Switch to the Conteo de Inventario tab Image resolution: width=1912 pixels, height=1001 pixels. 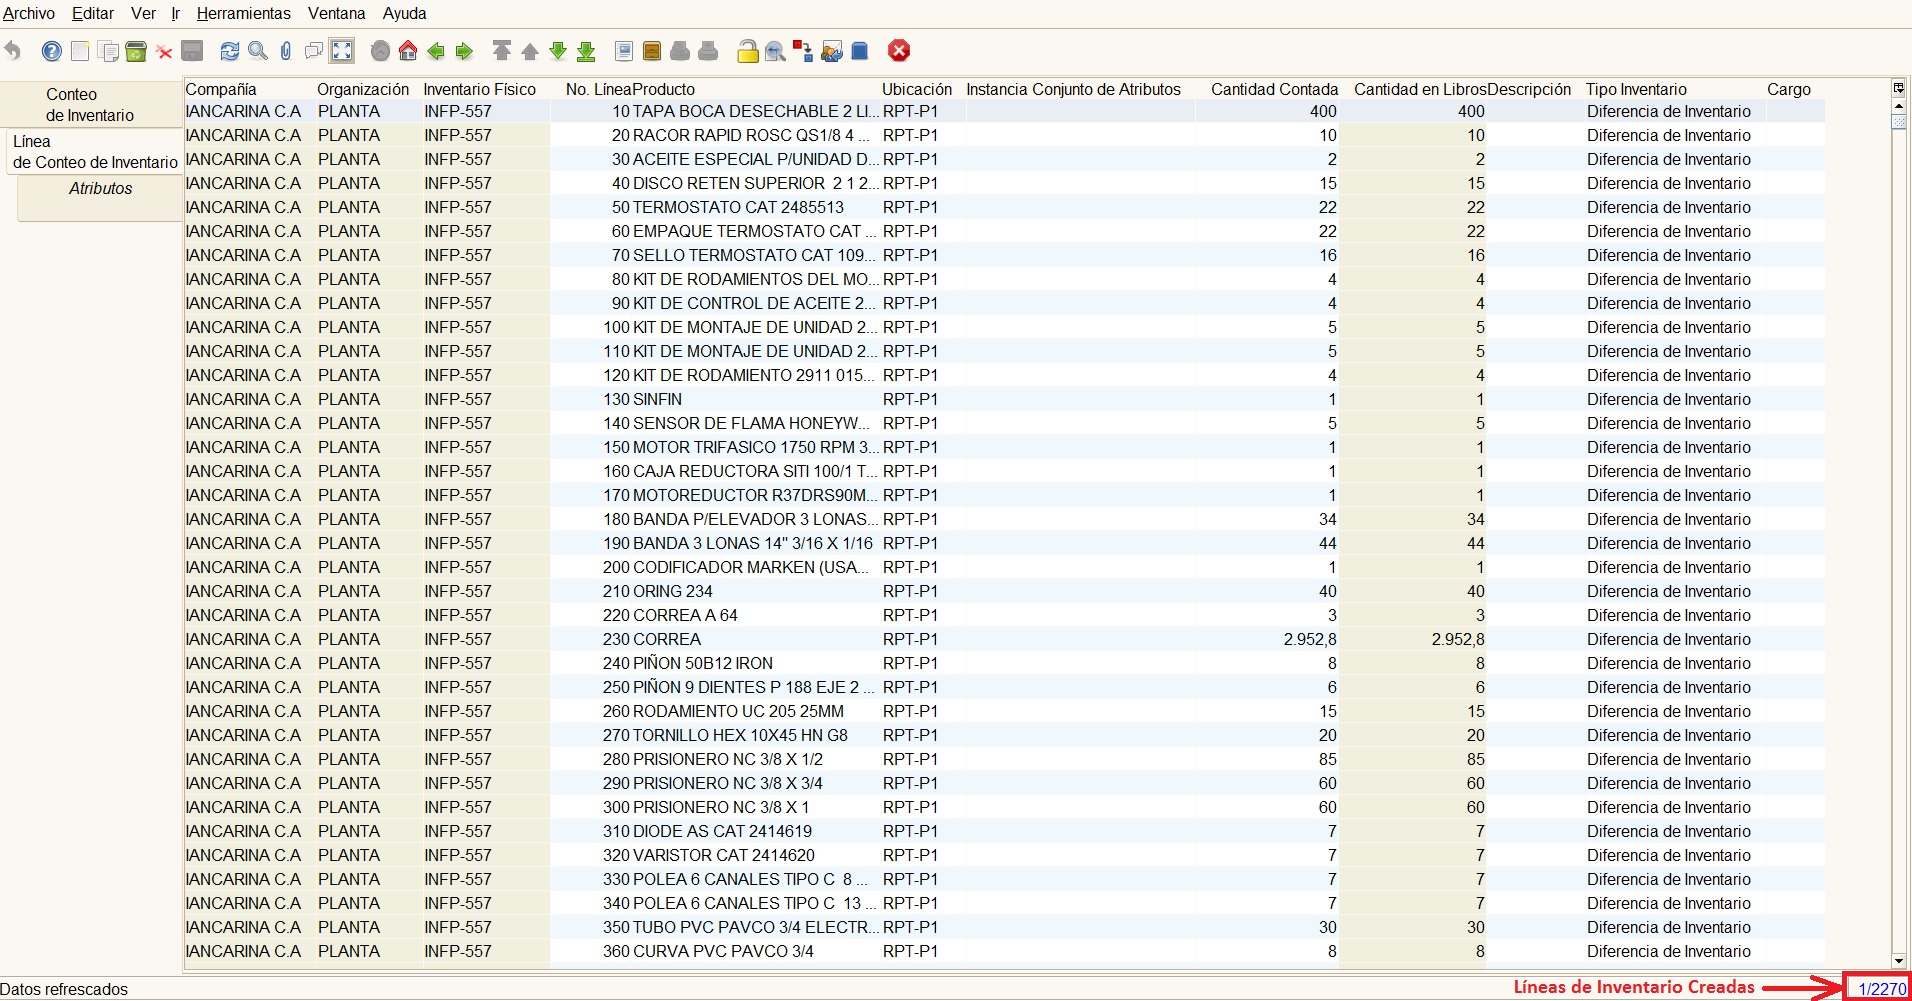91,104
